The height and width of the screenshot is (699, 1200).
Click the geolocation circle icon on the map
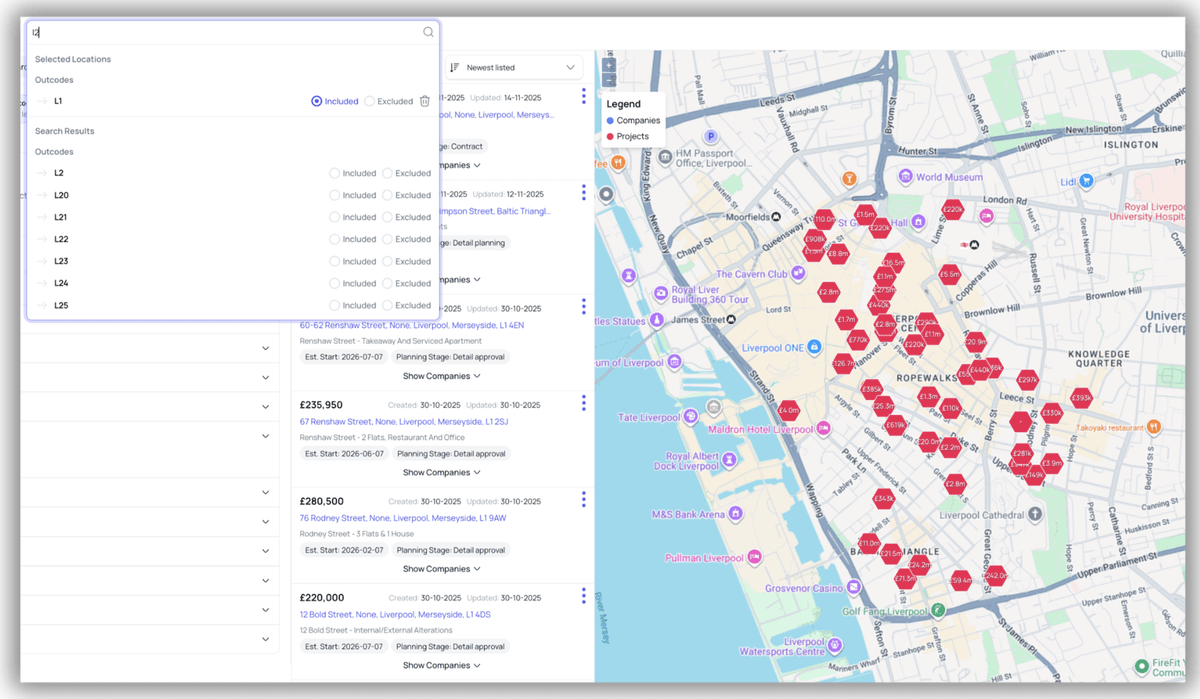point(607,193)
